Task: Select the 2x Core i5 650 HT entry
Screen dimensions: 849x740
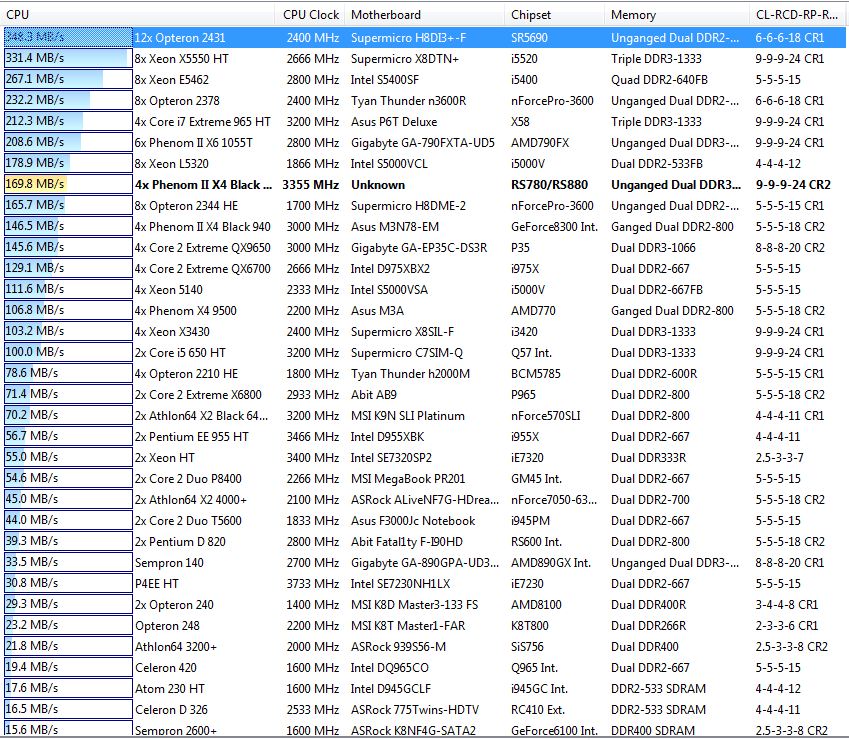Action: (x=181, y=352)
